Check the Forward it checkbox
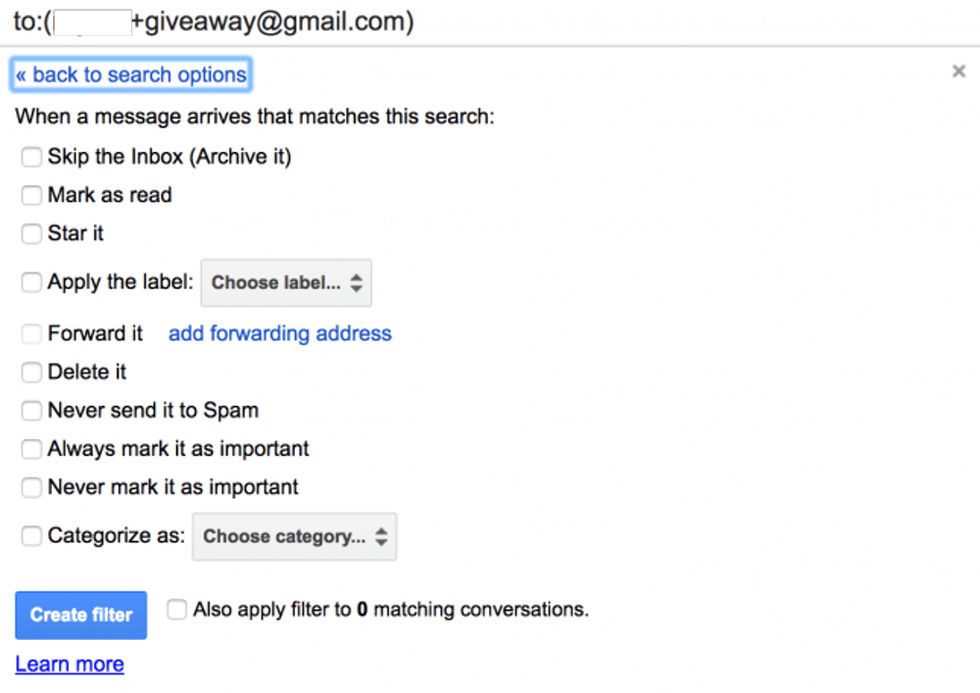 coord(32,334)
